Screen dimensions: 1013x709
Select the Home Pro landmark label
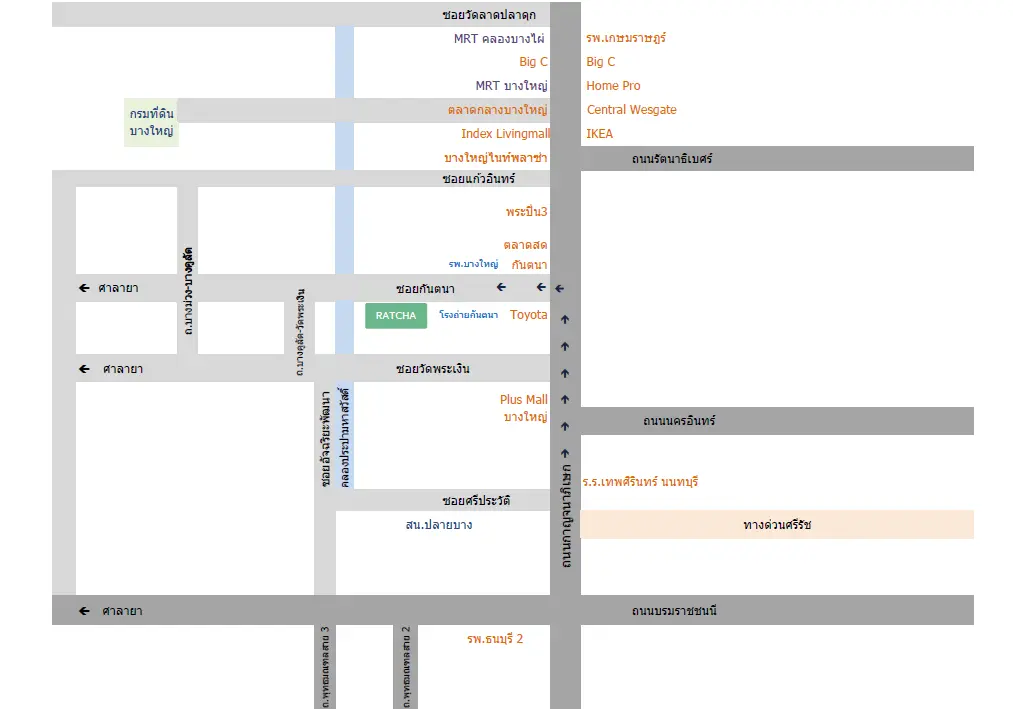pos(613,86)
